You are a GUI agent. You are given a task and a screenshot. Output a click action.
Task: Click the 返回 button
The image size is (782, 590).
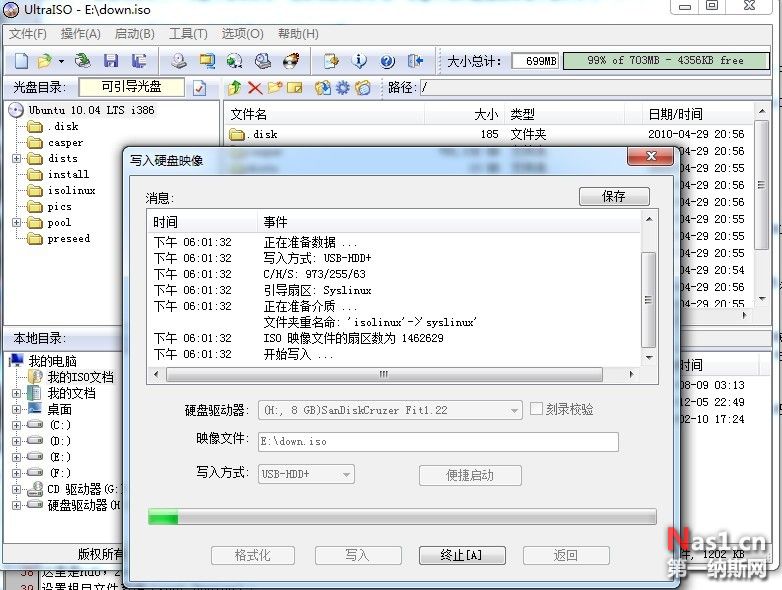click(x=566, y=556)
